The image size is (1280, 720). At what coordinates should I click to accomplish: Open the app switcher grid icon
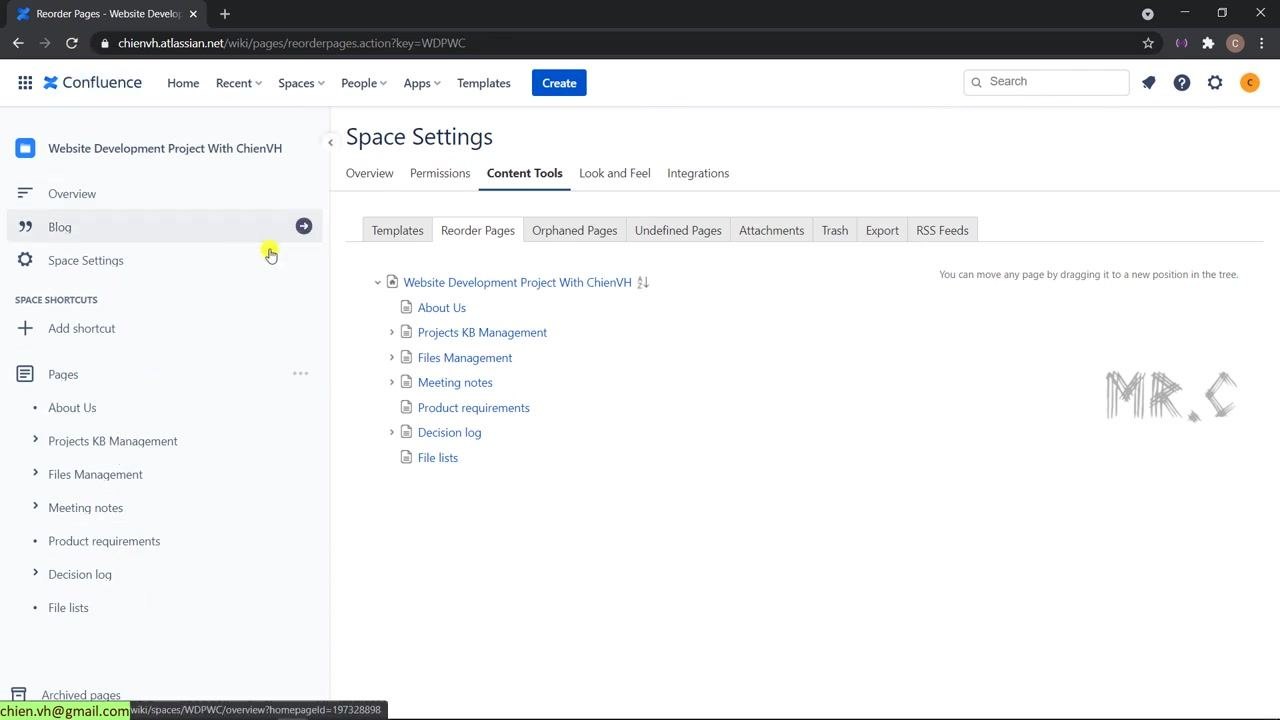tap(25, 83)
